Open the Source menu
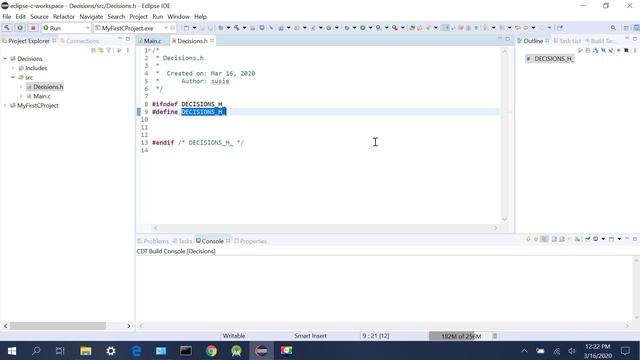The image size is (640, 360). click(39, 17)
